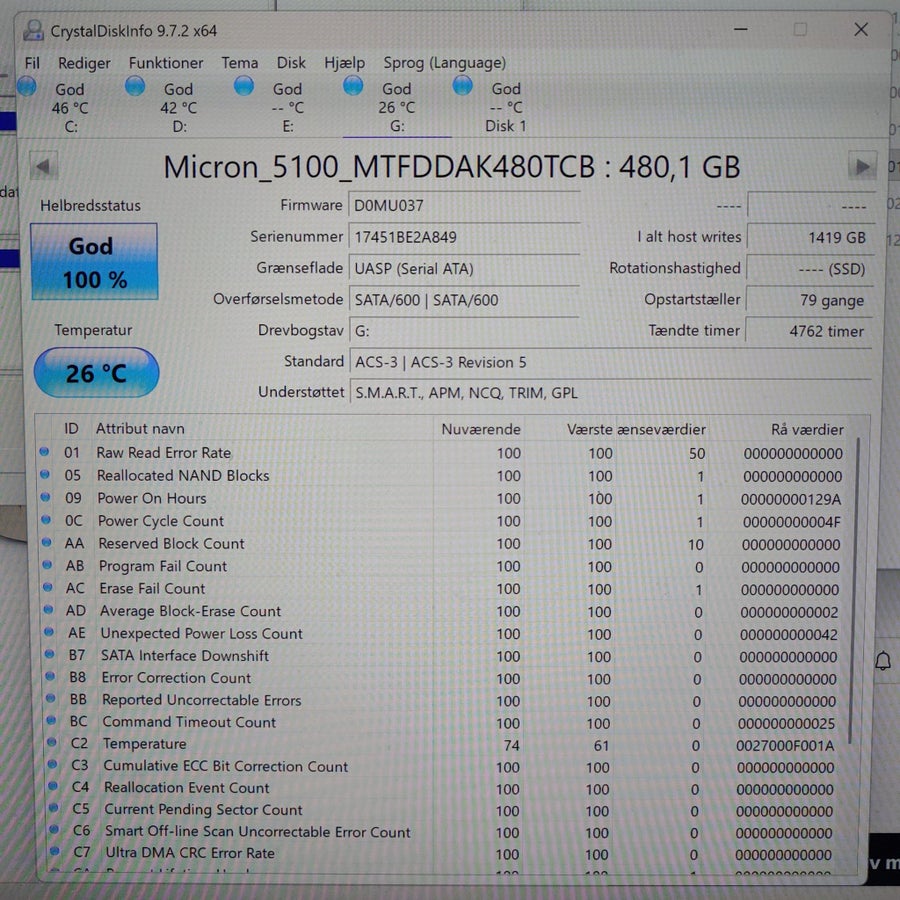The height and width of the screenshot is (900, 900).
Task: Click the God 100 % health status button
Action: [94, 262]
